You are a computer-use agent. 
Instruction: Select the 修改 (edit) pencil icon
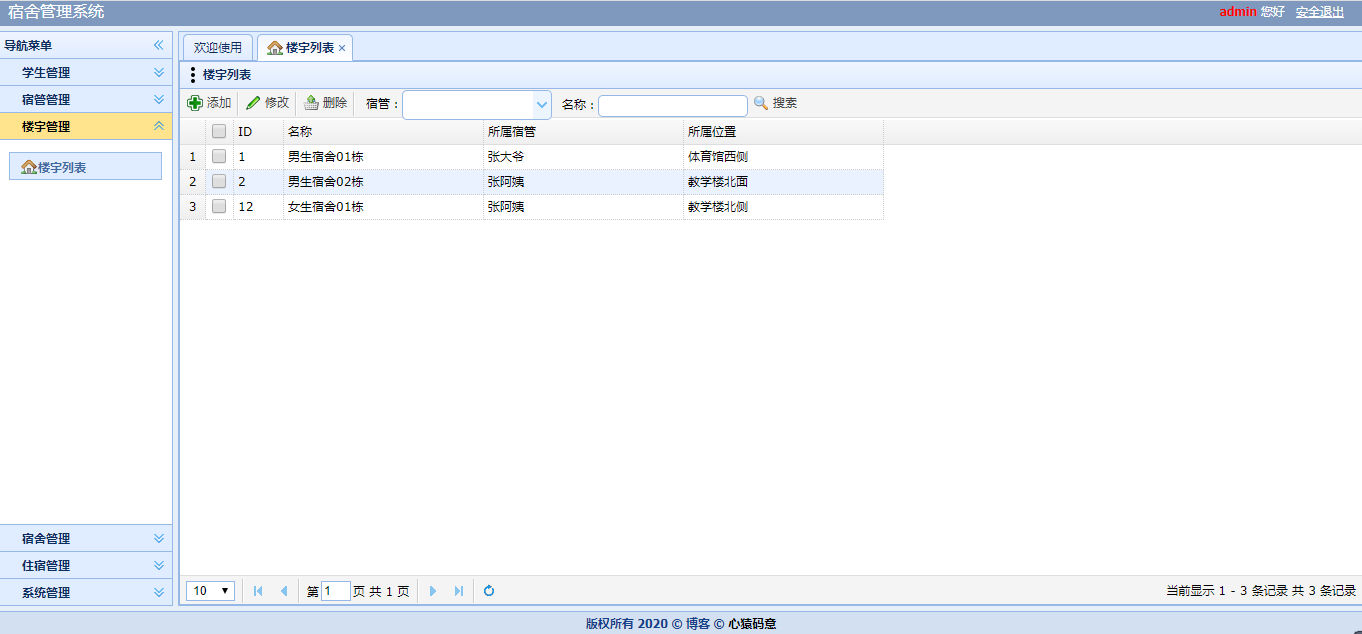(x=254, y=102)
